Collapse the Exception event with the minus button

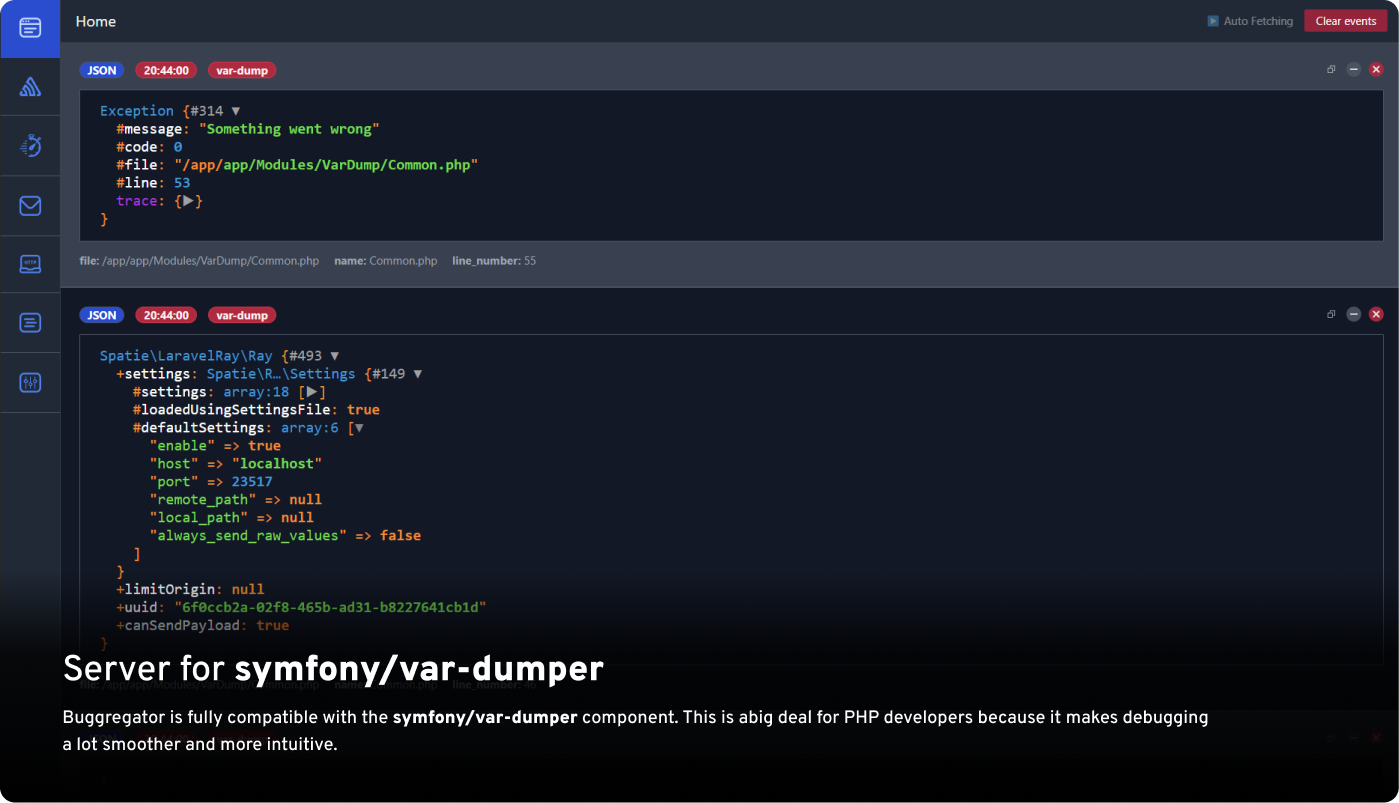click(x=1354, y=69)
